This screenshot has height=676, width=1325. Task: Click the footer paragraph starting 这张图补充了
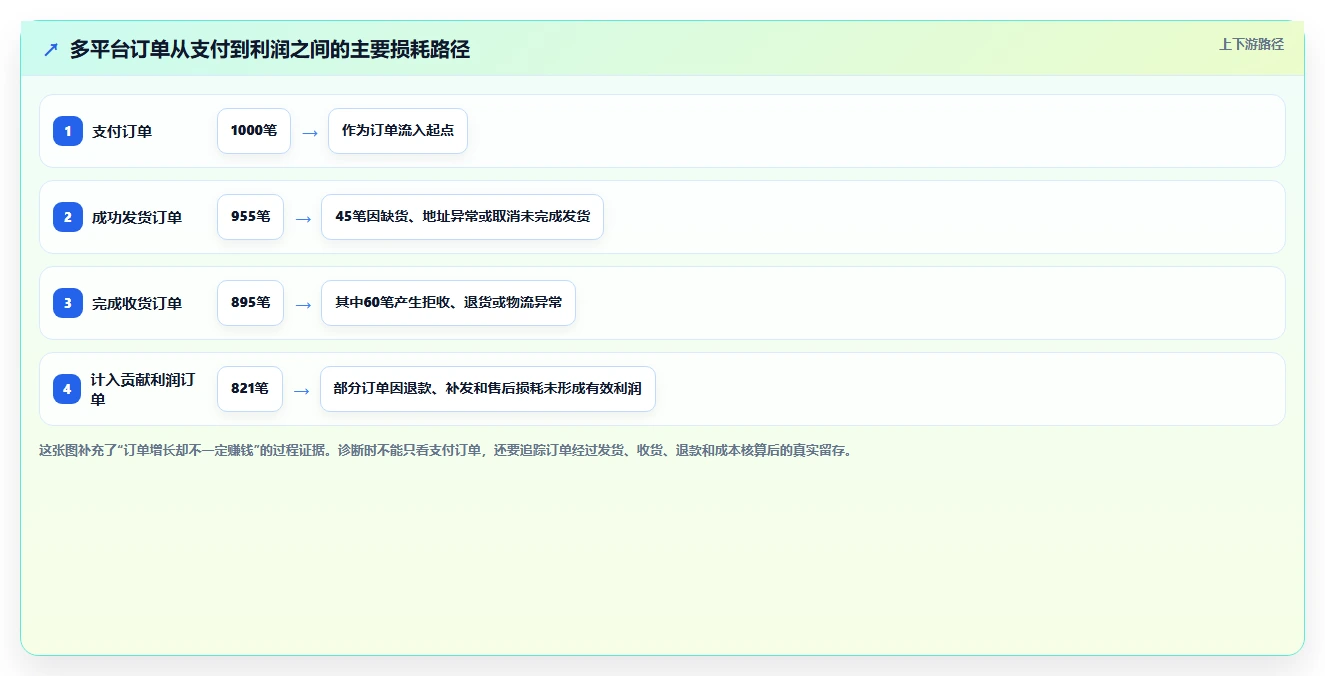click(x=446, y=450)
